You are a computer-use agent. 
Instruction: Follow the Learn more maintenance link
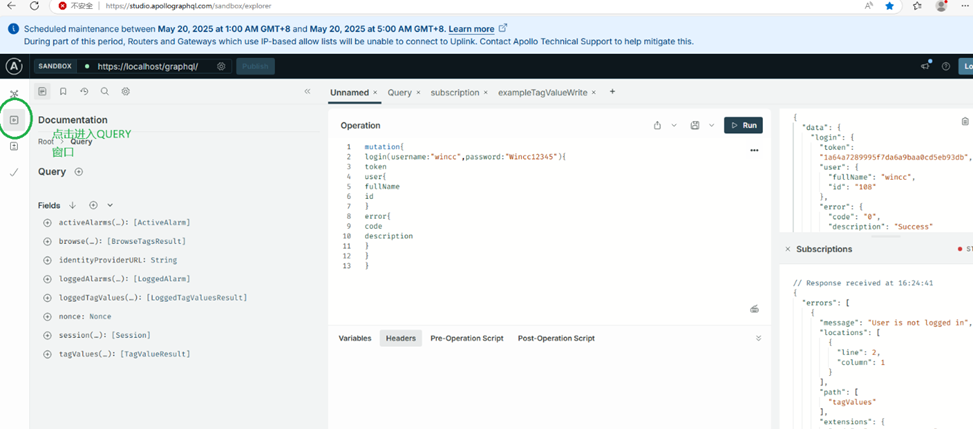coord(472,29)
